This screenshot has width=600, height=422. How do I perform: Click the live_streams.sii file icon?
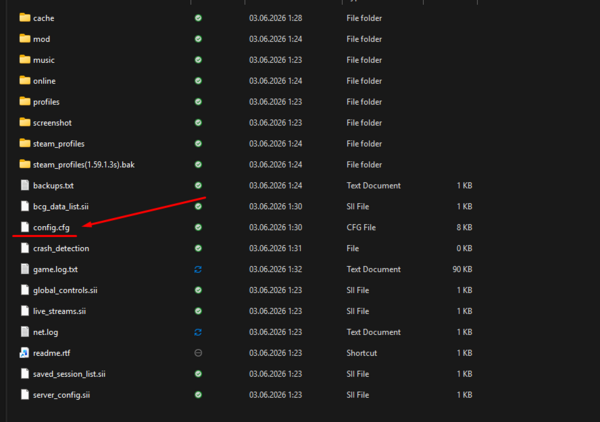coord(25,311)
